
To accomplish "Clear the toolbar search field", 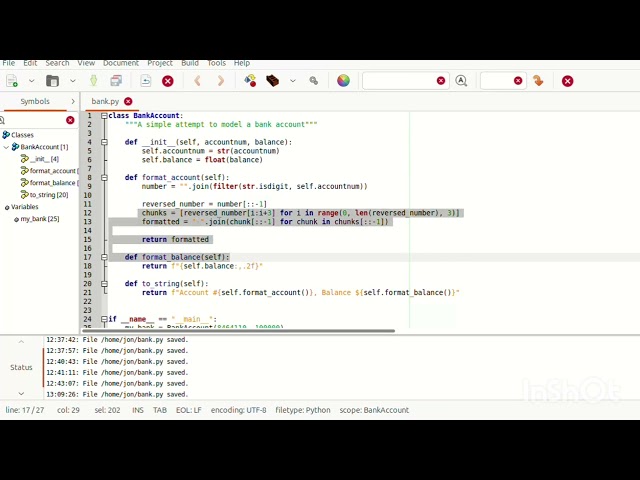I will point(441,81).
